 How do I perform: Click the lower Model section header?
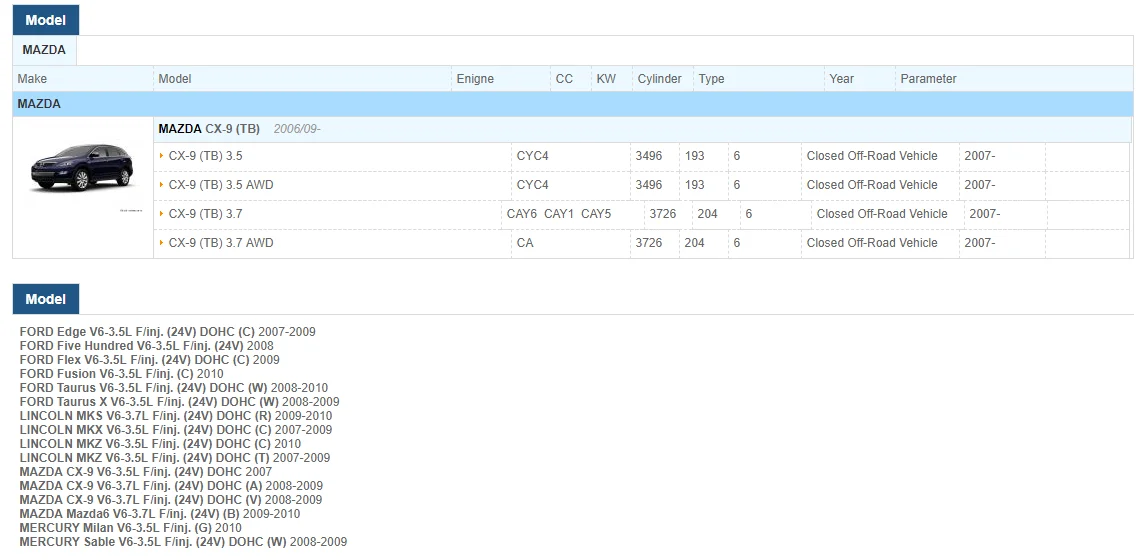(x=46, y=299)
